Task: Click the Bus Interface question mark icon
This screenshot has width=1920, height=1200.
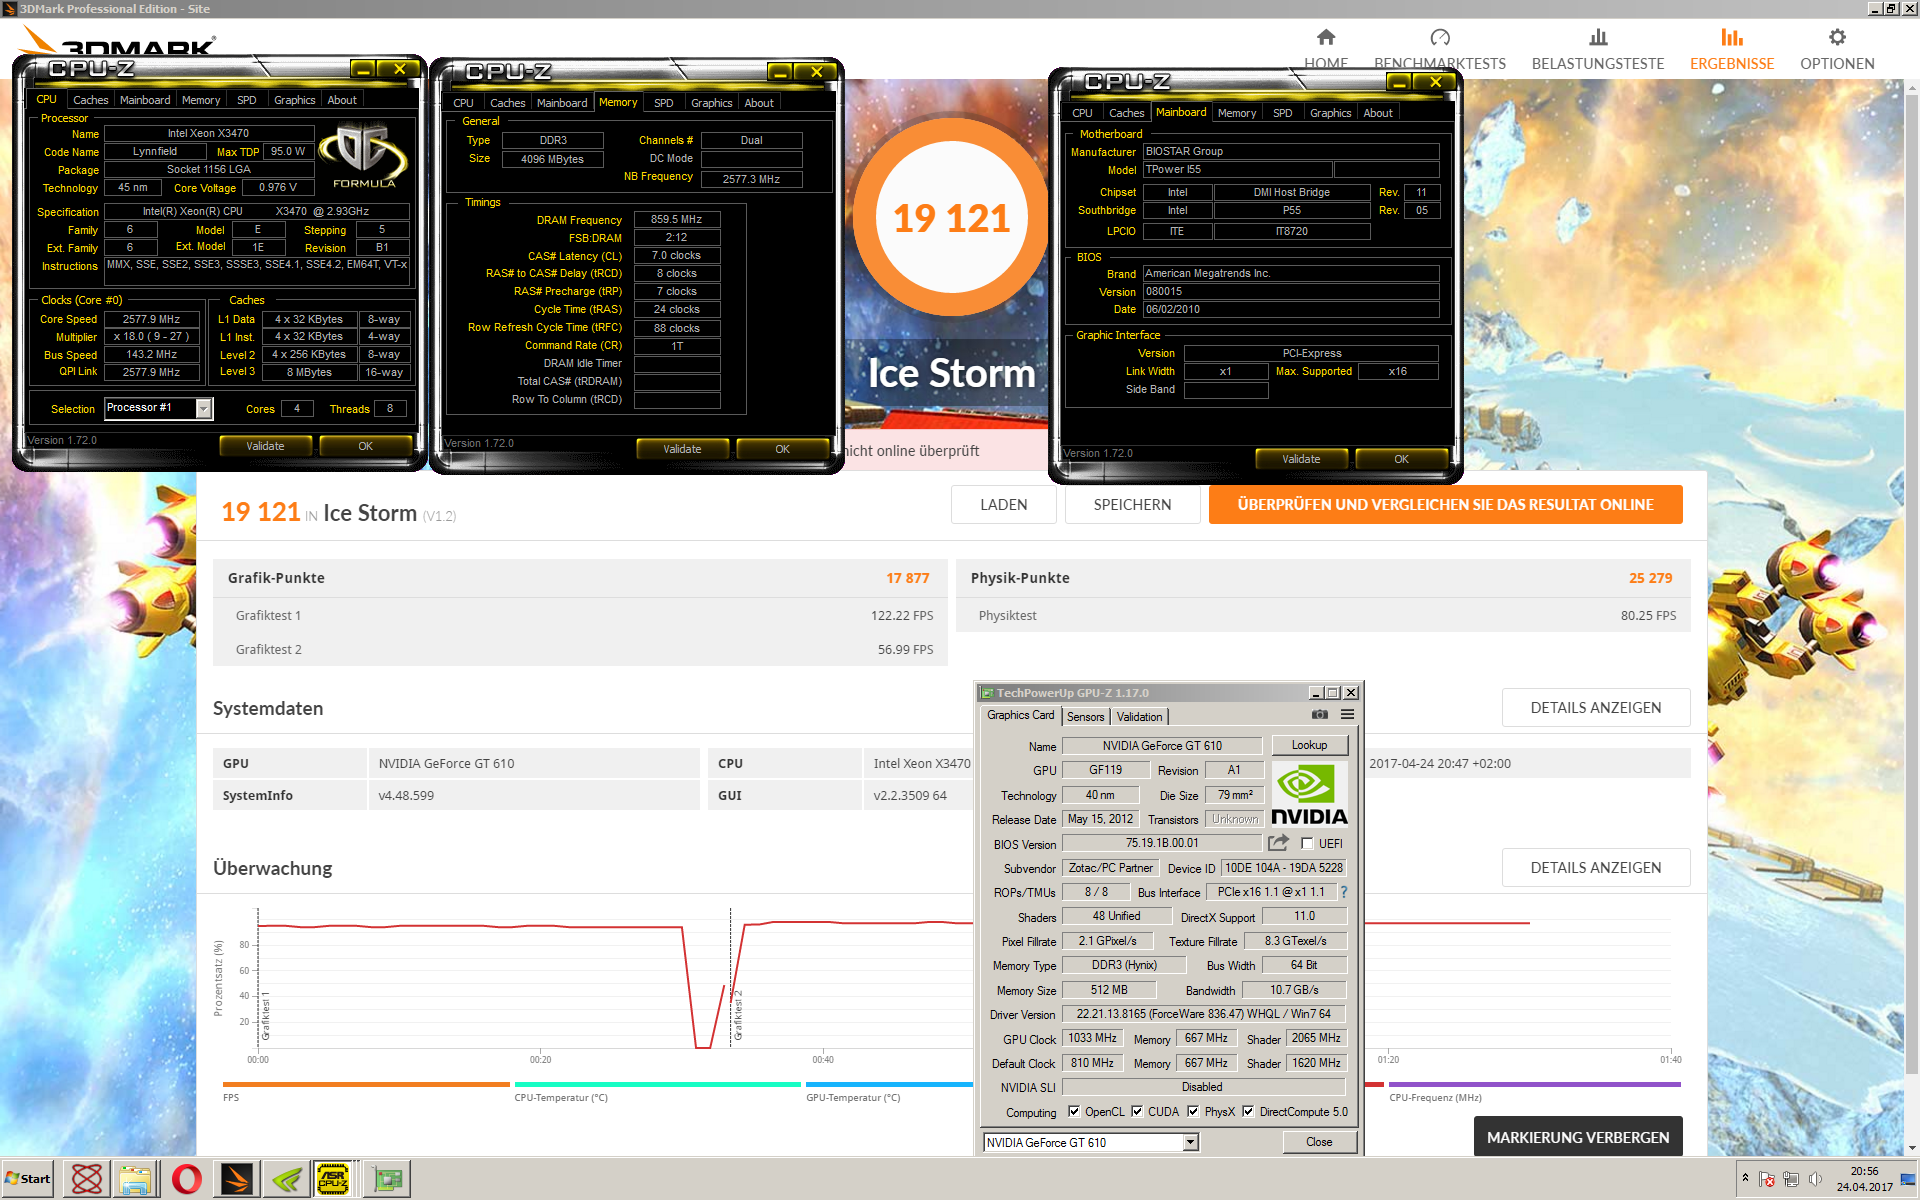Action: pos(1344,892)
